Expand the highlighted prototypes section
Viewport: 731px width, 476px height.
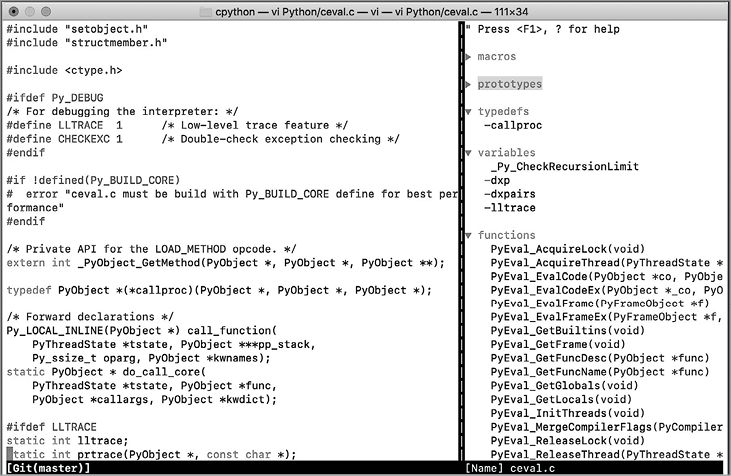(469, 84)
